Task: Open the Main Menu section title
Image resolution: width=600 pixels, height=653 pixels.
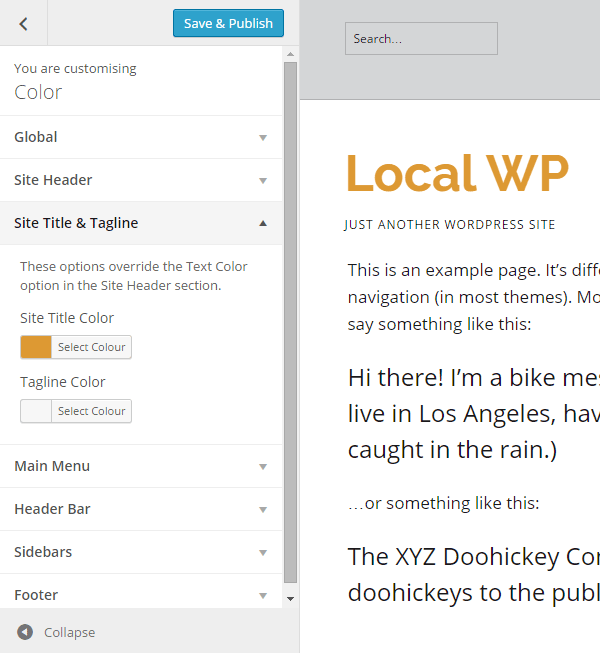Action: pyautogui.click(x=52, y=466)
